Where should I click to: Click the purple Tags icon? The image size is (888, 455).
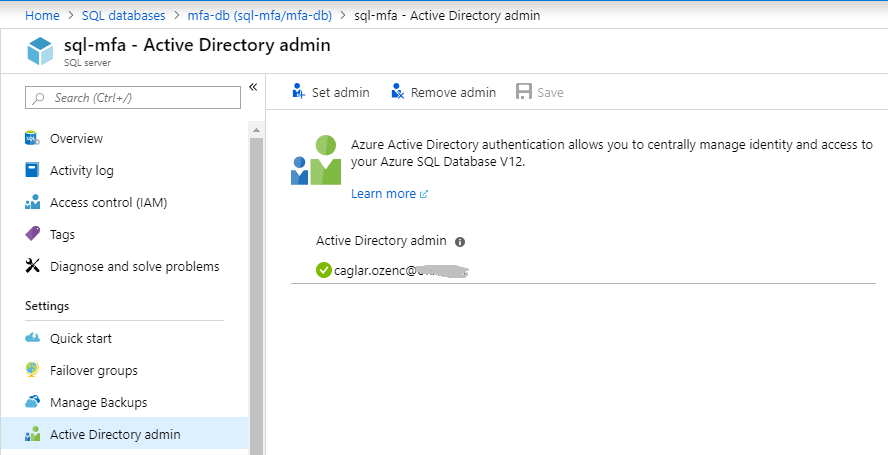[x=32, y=233]
